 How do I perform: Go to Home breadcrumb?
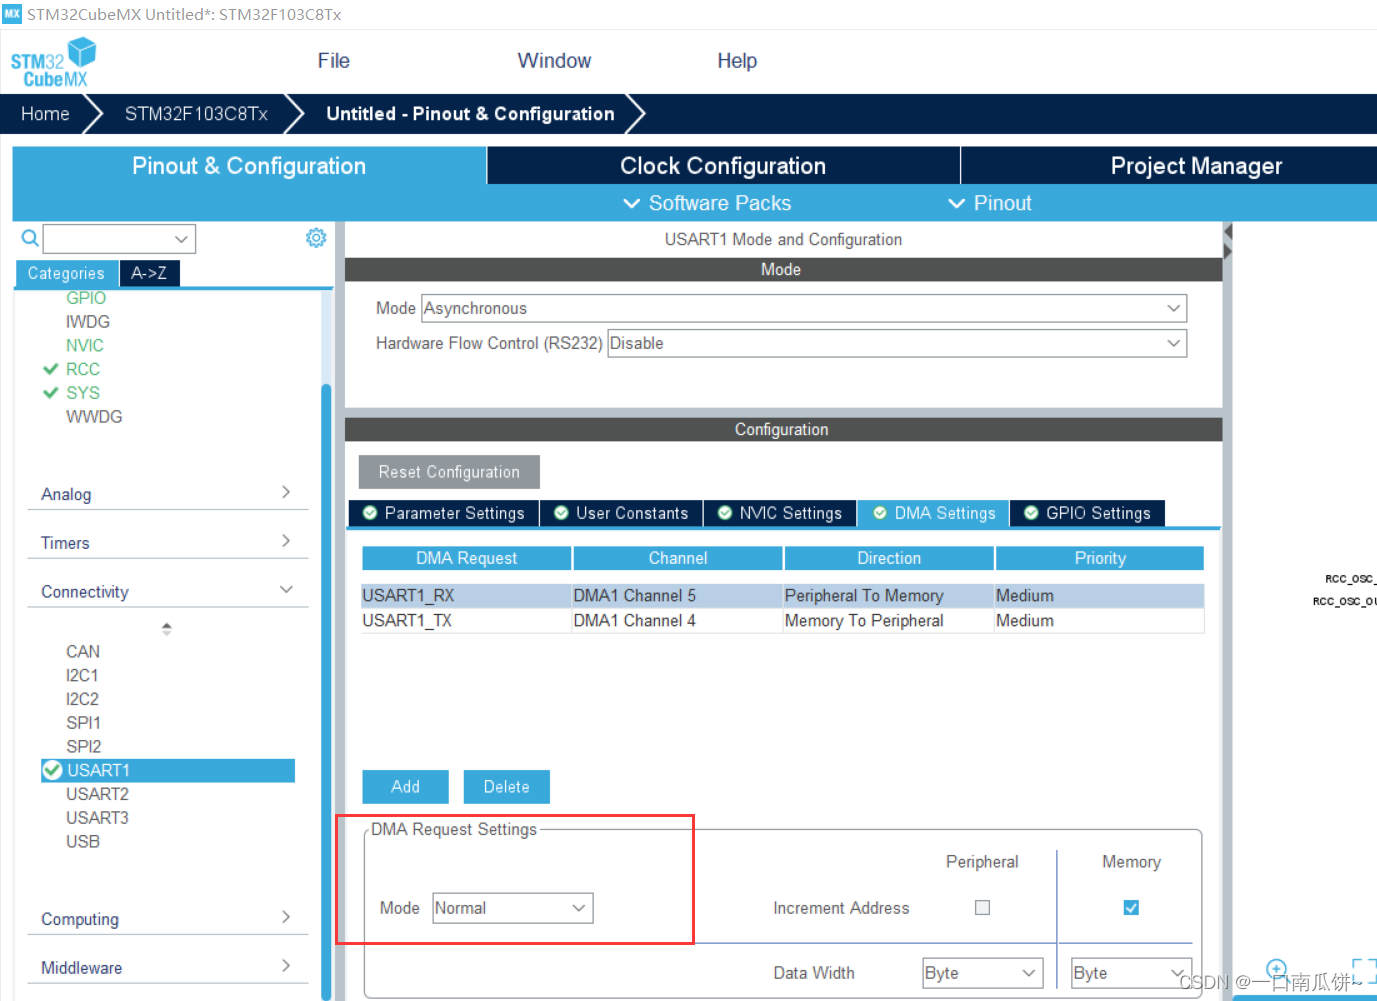pyautogui.click(x=45, y=114)
